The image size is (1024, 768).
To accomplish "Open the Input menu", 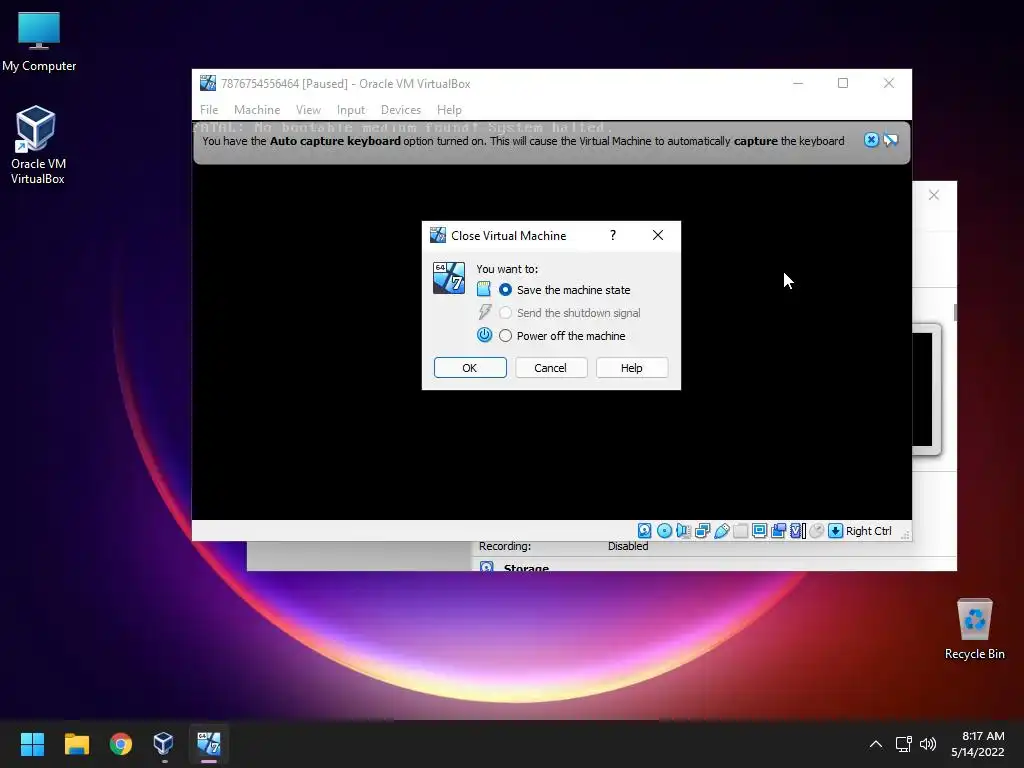I will (351, 110).
